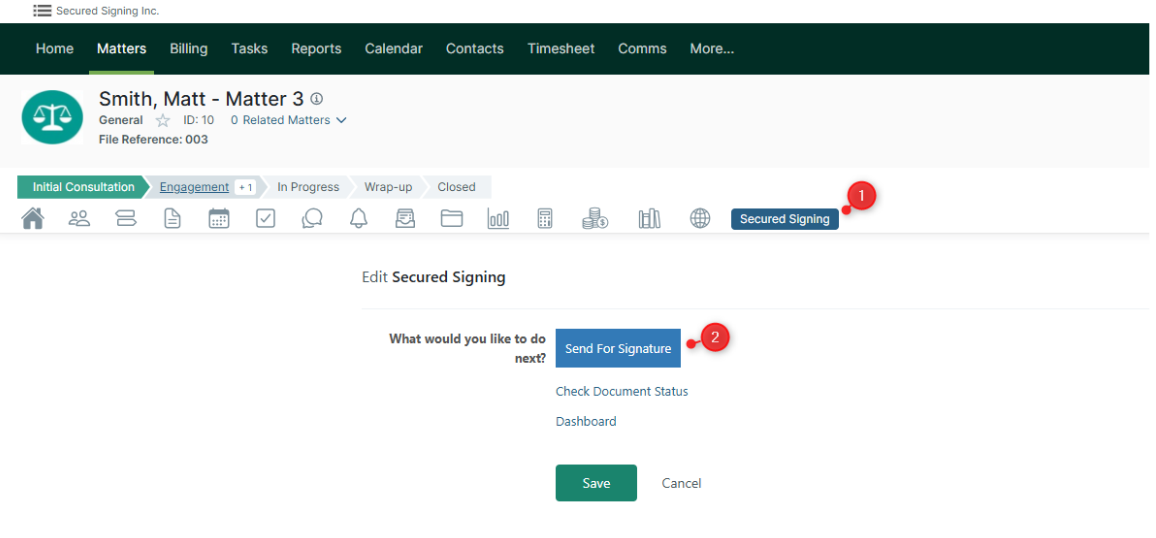Star this matter as favorite
The height and width of the screenshot is (538, 1156).
tap(163, 121)
